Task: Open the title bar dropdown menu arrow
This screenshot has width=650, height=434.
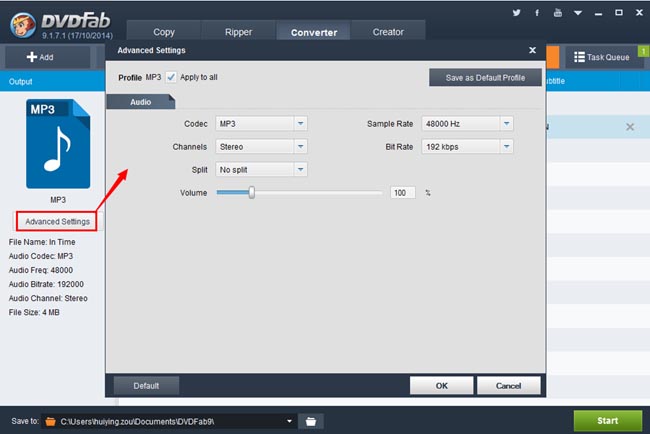Action: pos(577,13)
